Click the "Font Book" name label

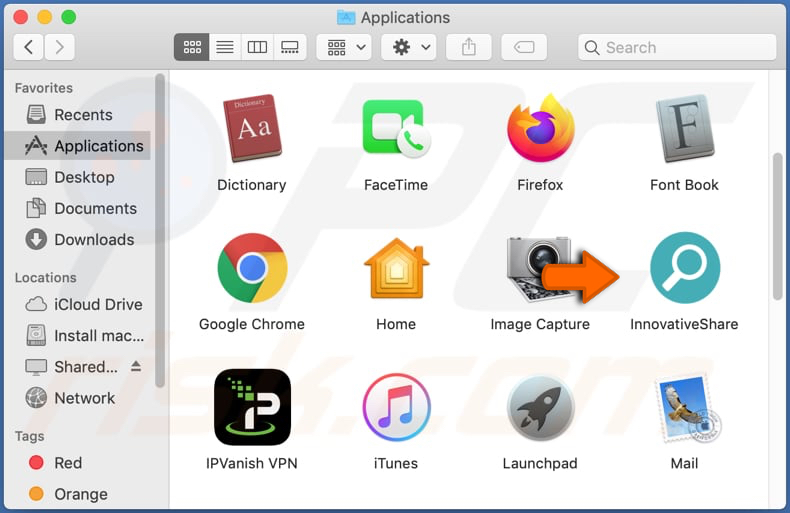pyautogui.click(x=684, y=185)
